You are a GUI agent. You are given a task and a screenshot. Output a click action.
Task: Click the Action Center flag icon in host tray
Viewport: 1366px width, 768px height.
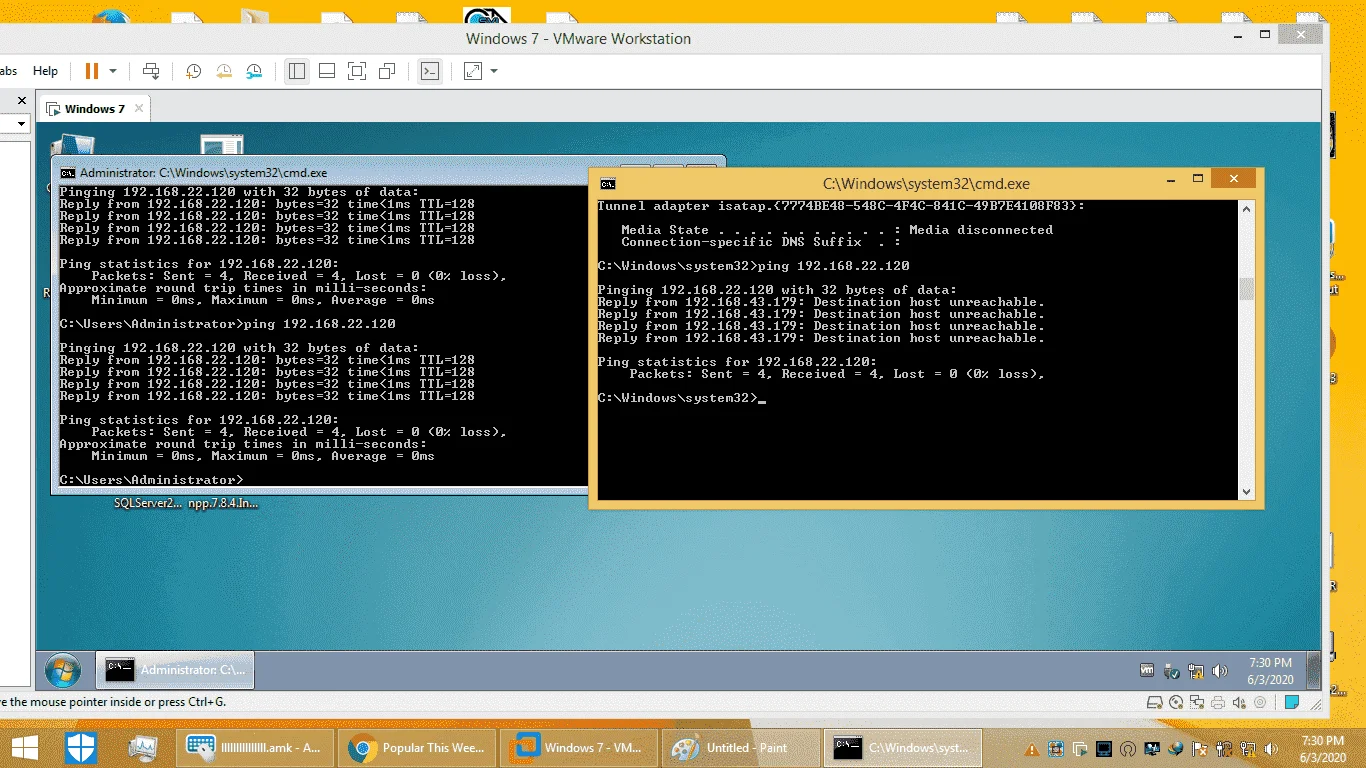pyautogui.click(x=1199, y=748)
